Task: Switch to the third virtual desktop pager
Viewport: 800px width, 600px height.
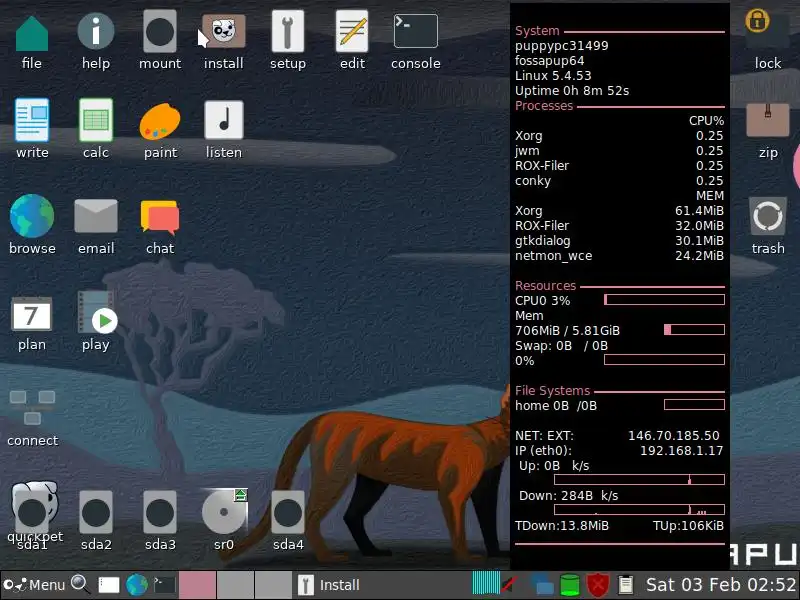Action: tap(273, 585)
